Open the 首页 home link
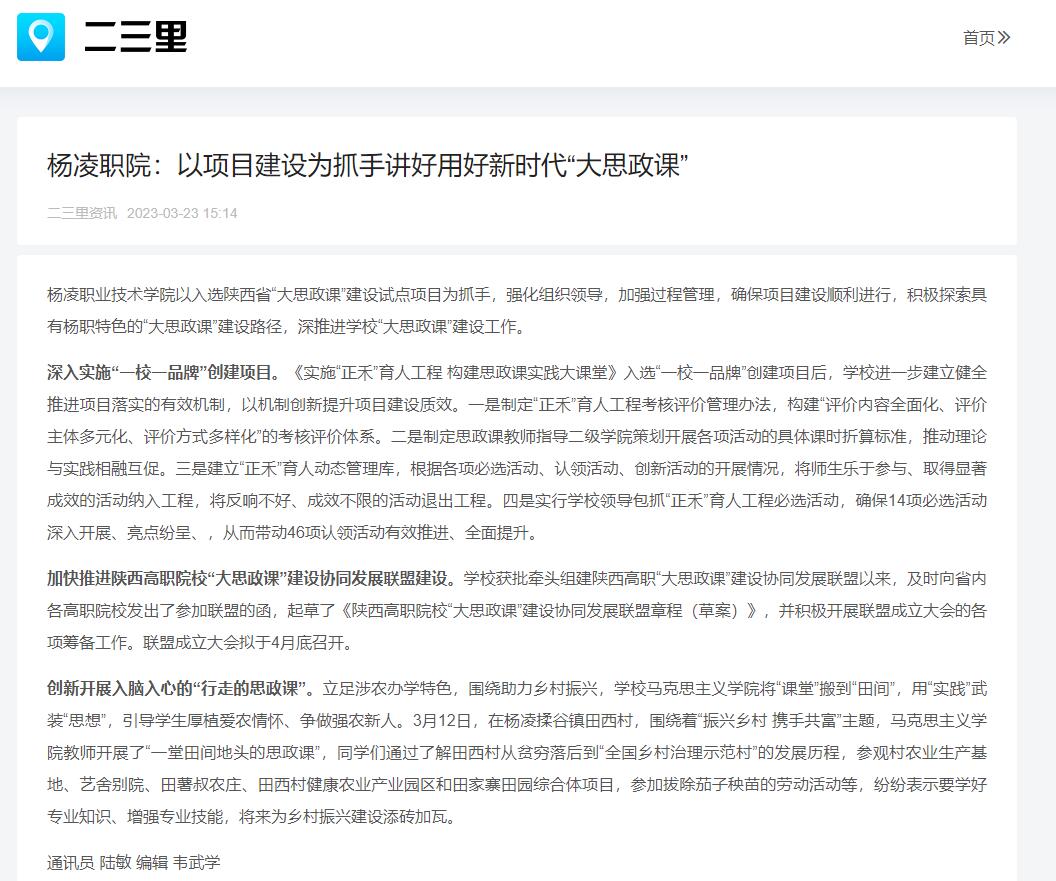 click(x=978, y=38)
